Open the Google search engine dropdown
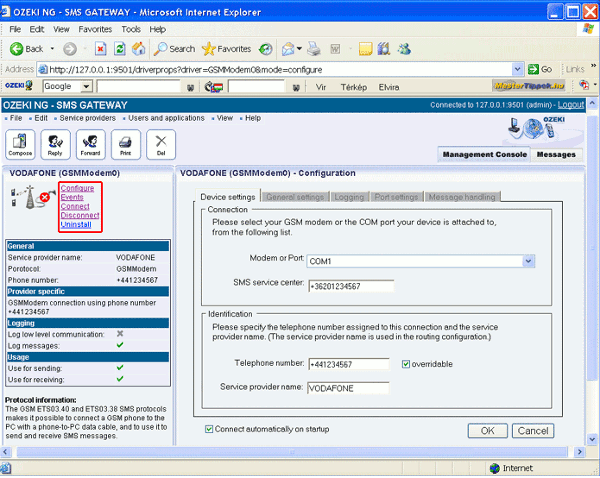This screenshot has width=600, height=478. pyautogui.click(x=86, y=86)
